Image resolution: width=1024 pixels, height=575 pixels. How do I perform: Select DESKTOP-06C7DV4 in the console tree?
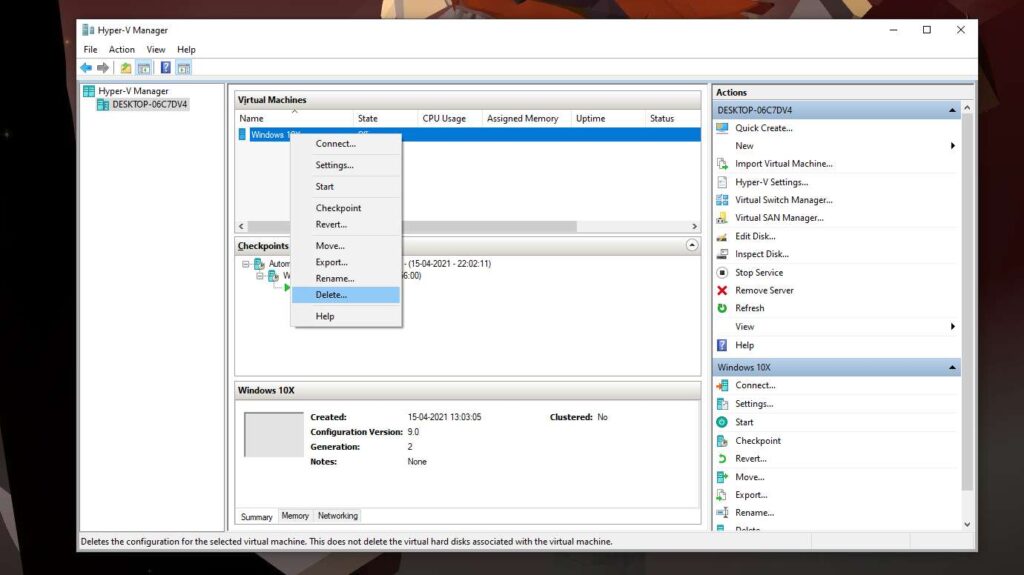pyautogui.click(x=150, y=105)
